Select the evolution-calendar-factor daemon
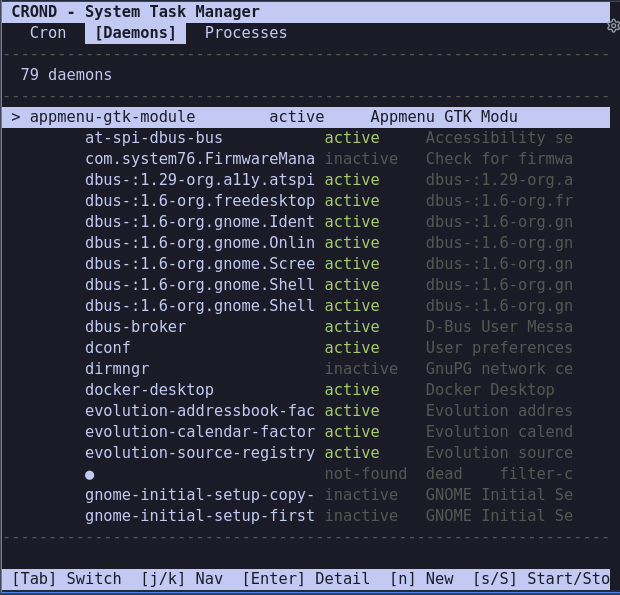Viewport: 620px width, 595px height. tap(200, 432)
